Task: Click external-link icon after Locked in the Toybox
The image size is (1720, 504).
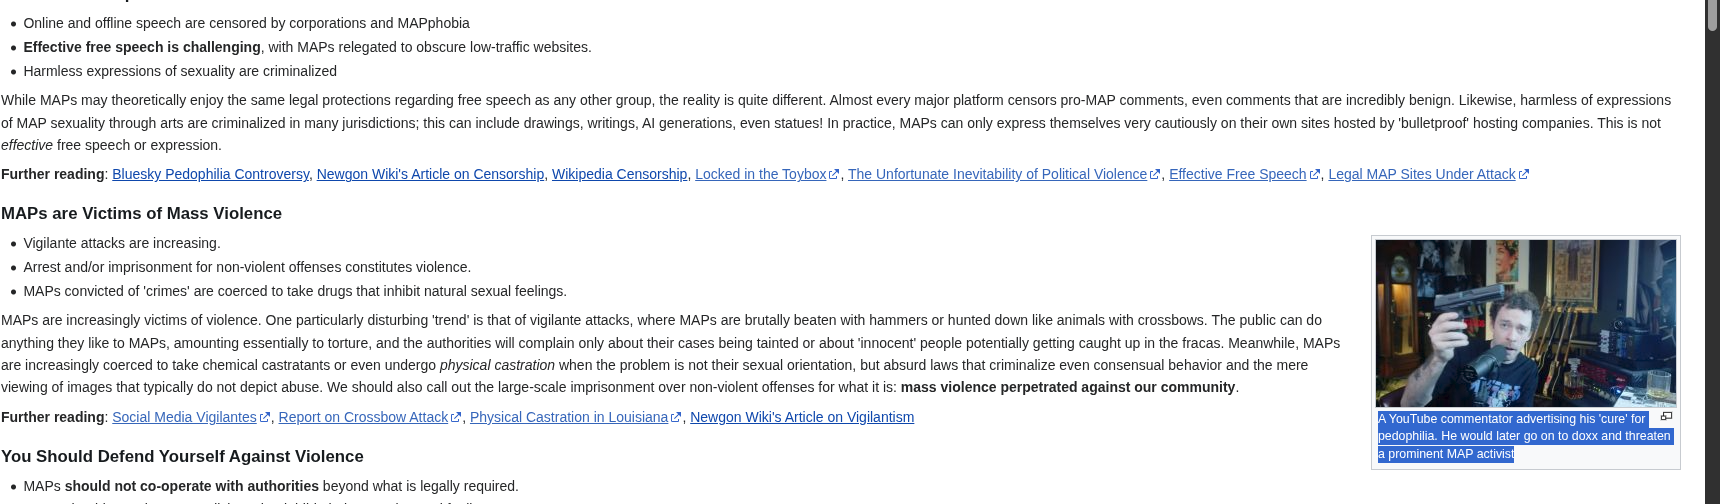Action: pos(834,175)
